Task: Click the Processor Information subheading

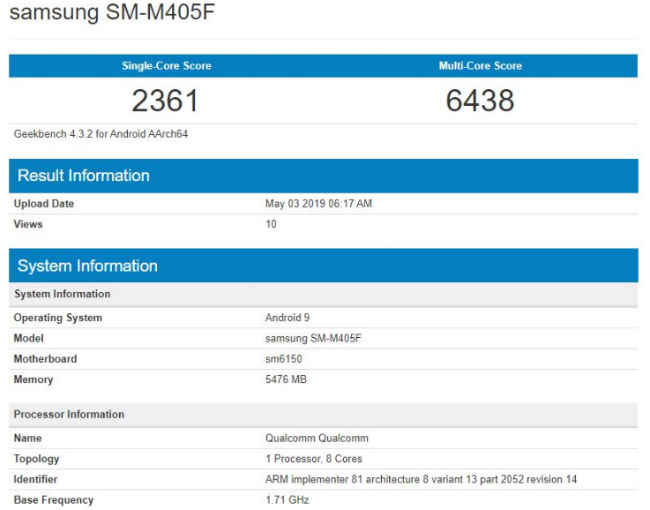Action: point(323,415)
